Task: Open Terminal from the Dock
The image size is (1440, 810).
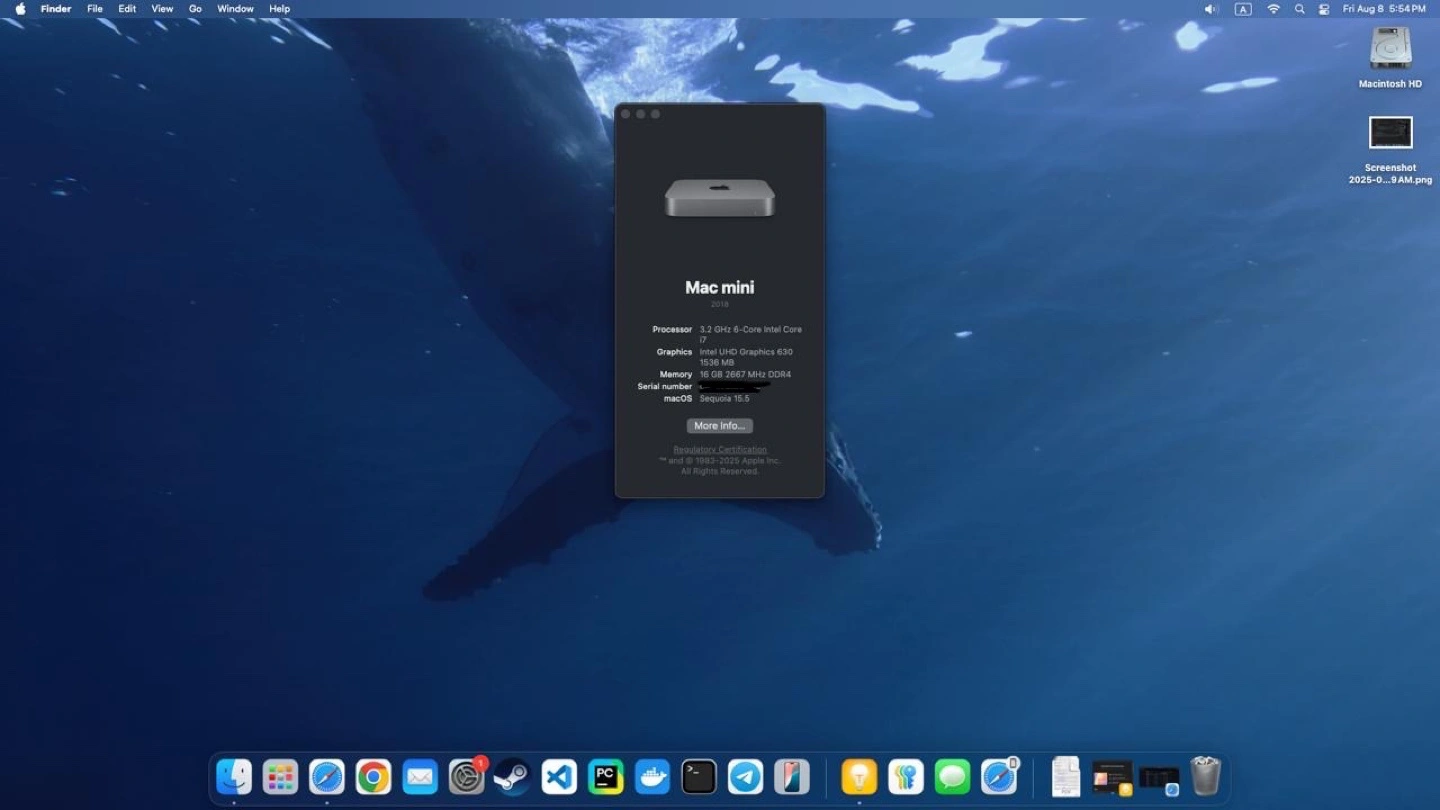Action: (x=698, y=777)
